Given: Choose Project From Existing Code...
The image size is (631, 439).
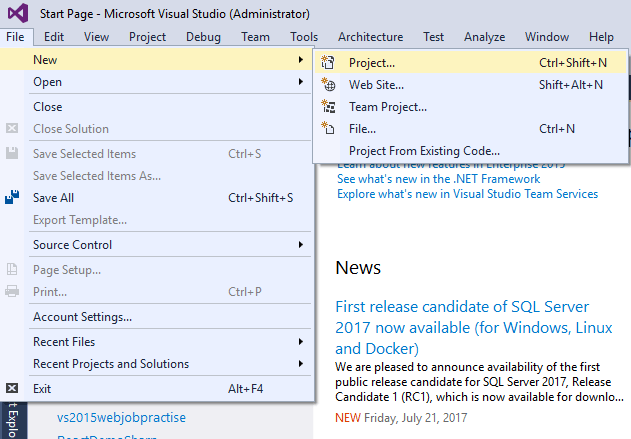Looking at the screenshot, I should click(x=471, y=151).
